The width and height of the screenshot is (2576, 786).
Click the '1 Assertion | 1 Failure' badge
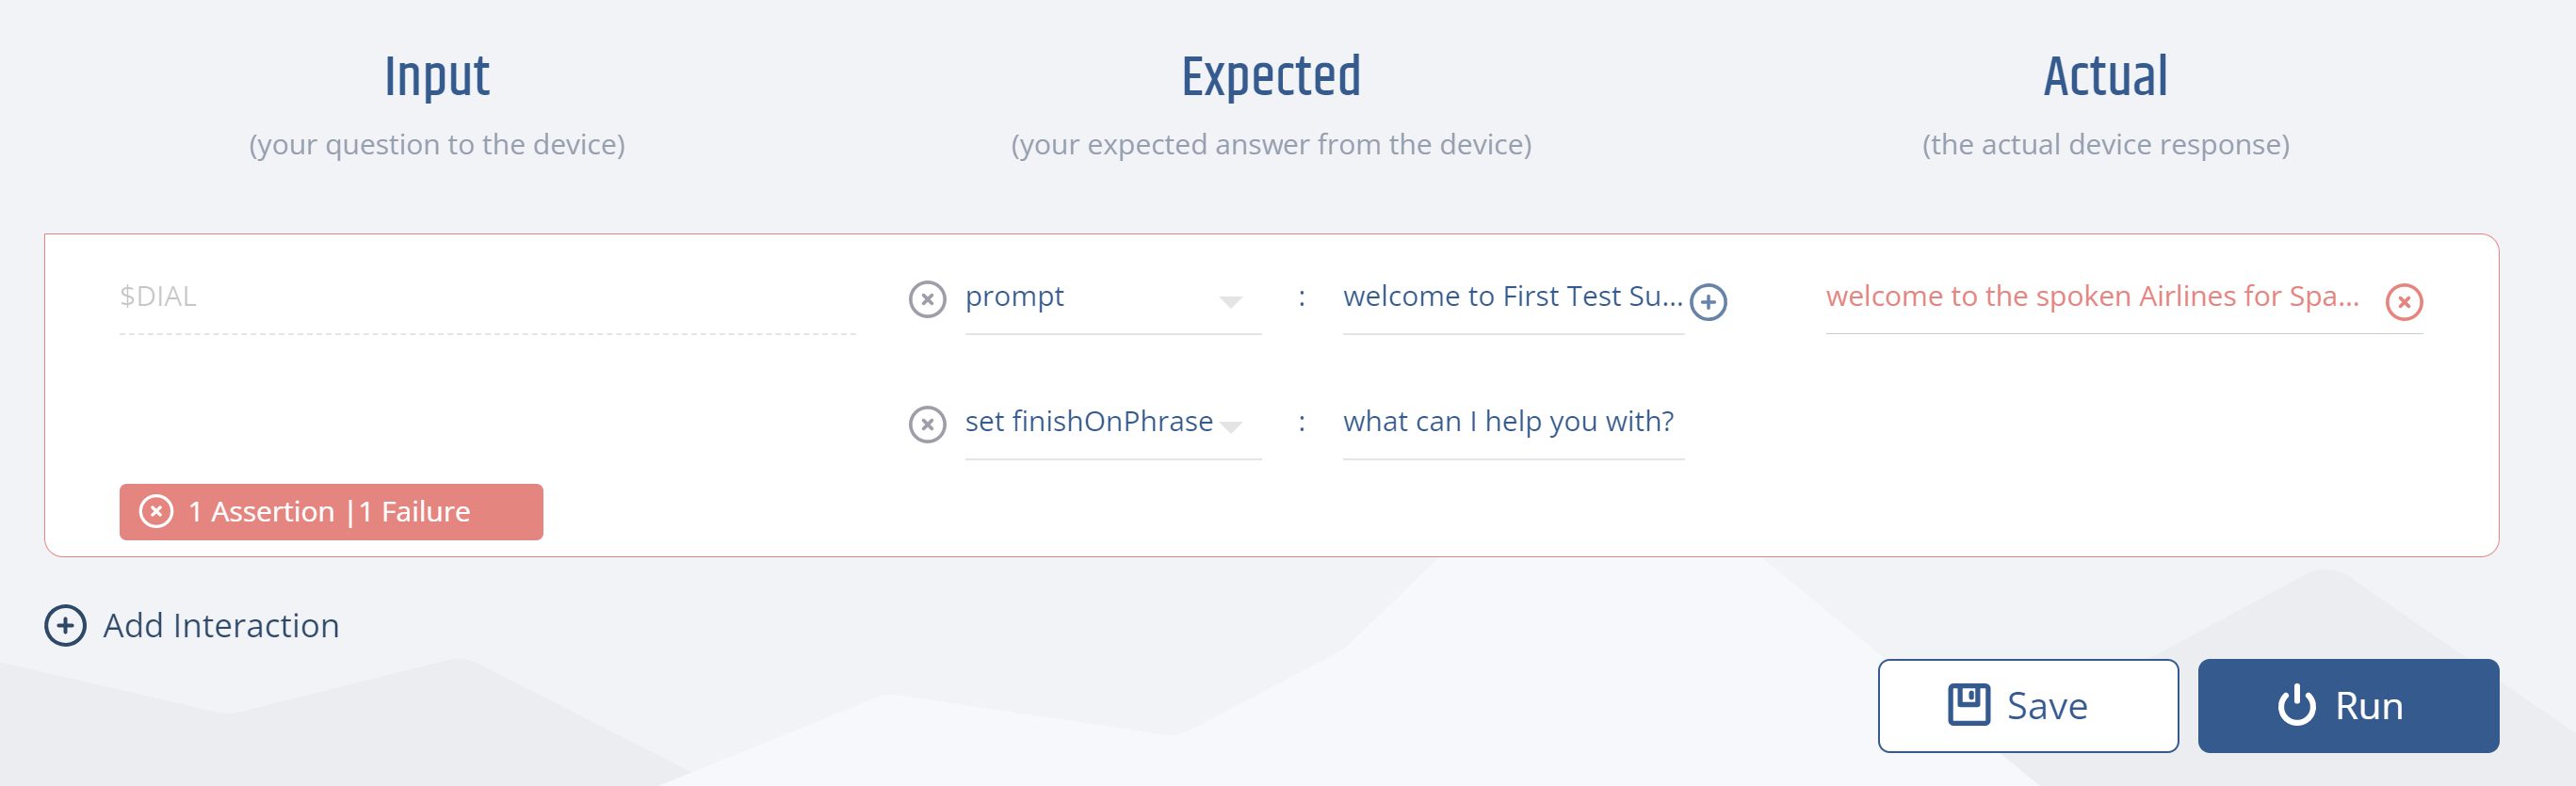331,512
